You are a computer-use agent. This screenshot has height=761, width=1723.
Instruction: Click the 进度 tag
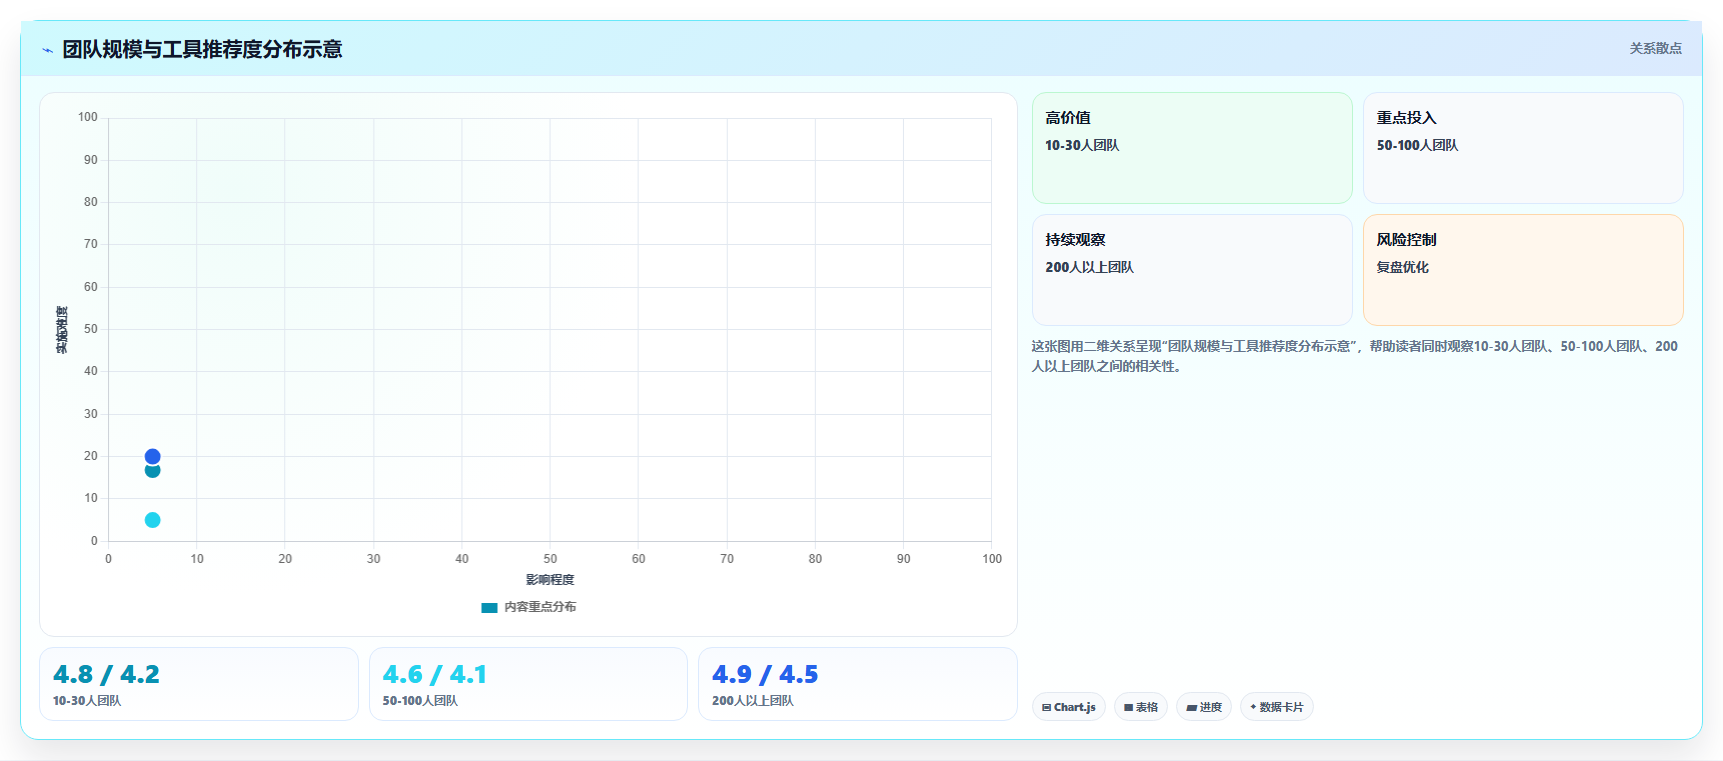[1203, 707]
